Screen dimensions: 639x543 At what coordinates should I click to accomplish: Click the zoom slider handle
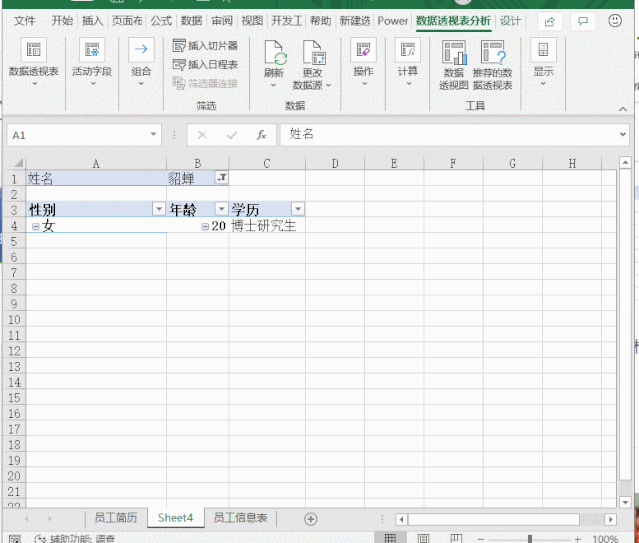[x=530, y=539]
